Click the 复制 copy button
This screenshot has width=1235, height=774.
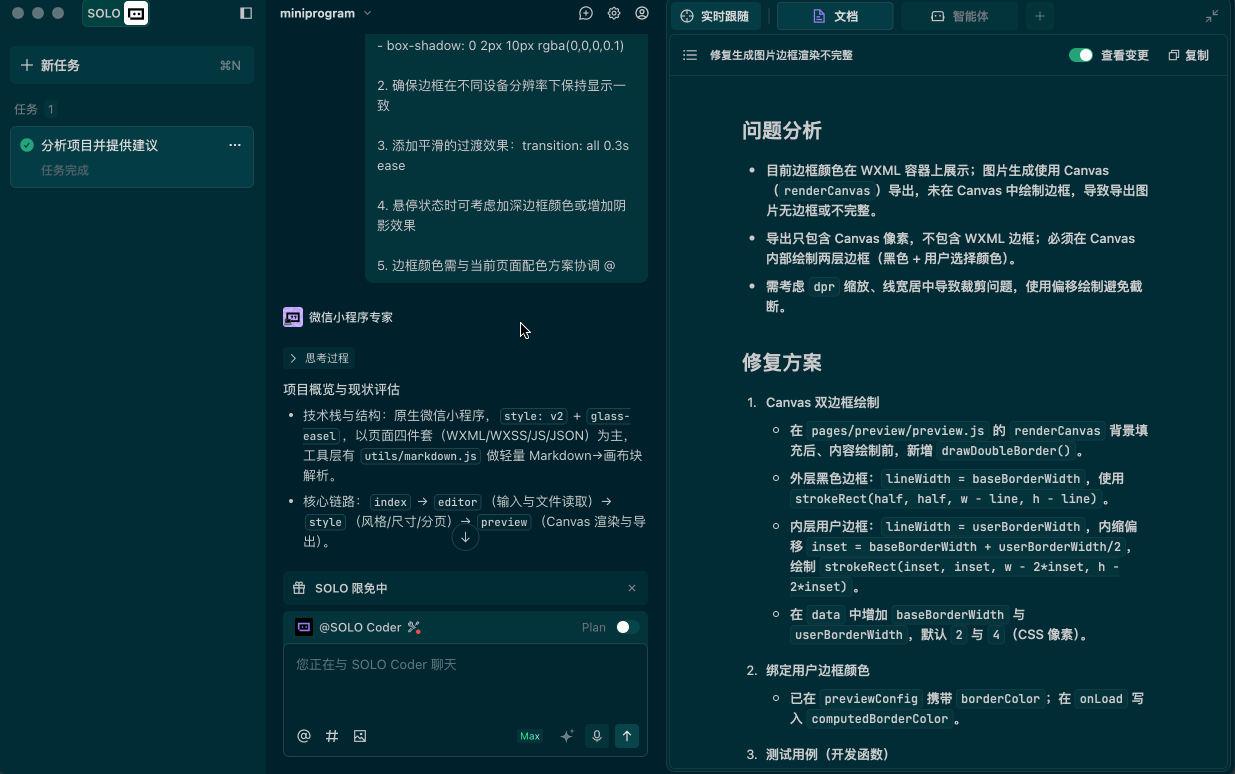tap(1188, 55)
